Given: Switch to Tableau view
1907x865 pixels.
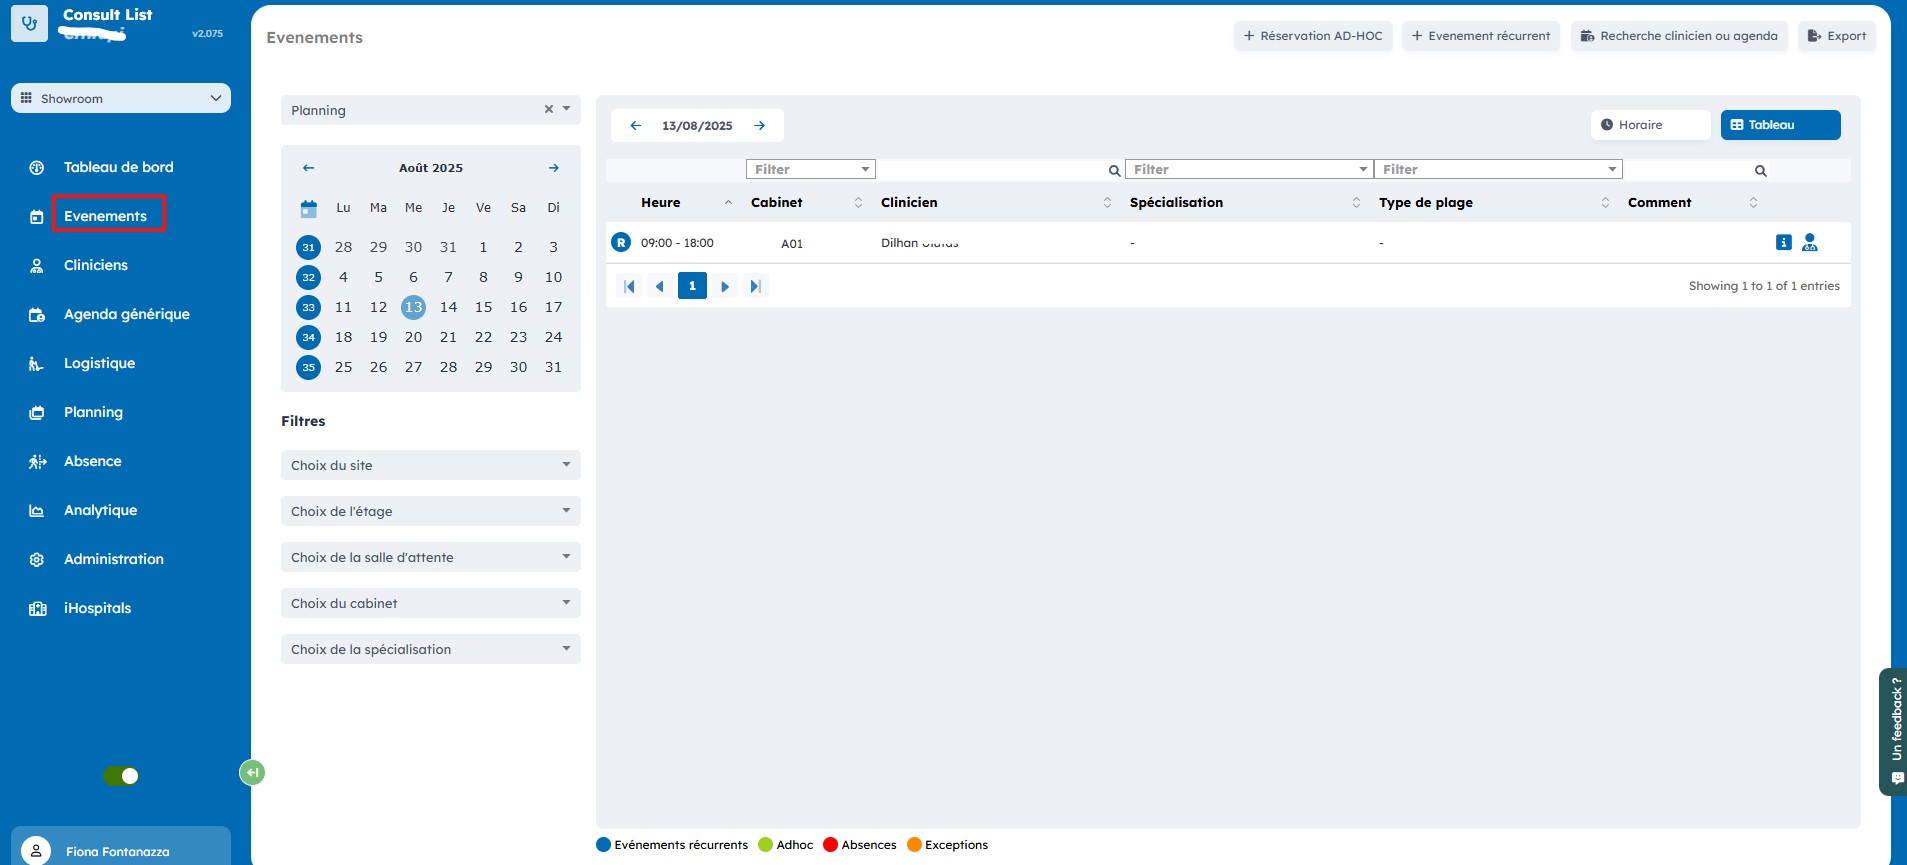Looking at the screenshot, I should [x=1780, y=125].
